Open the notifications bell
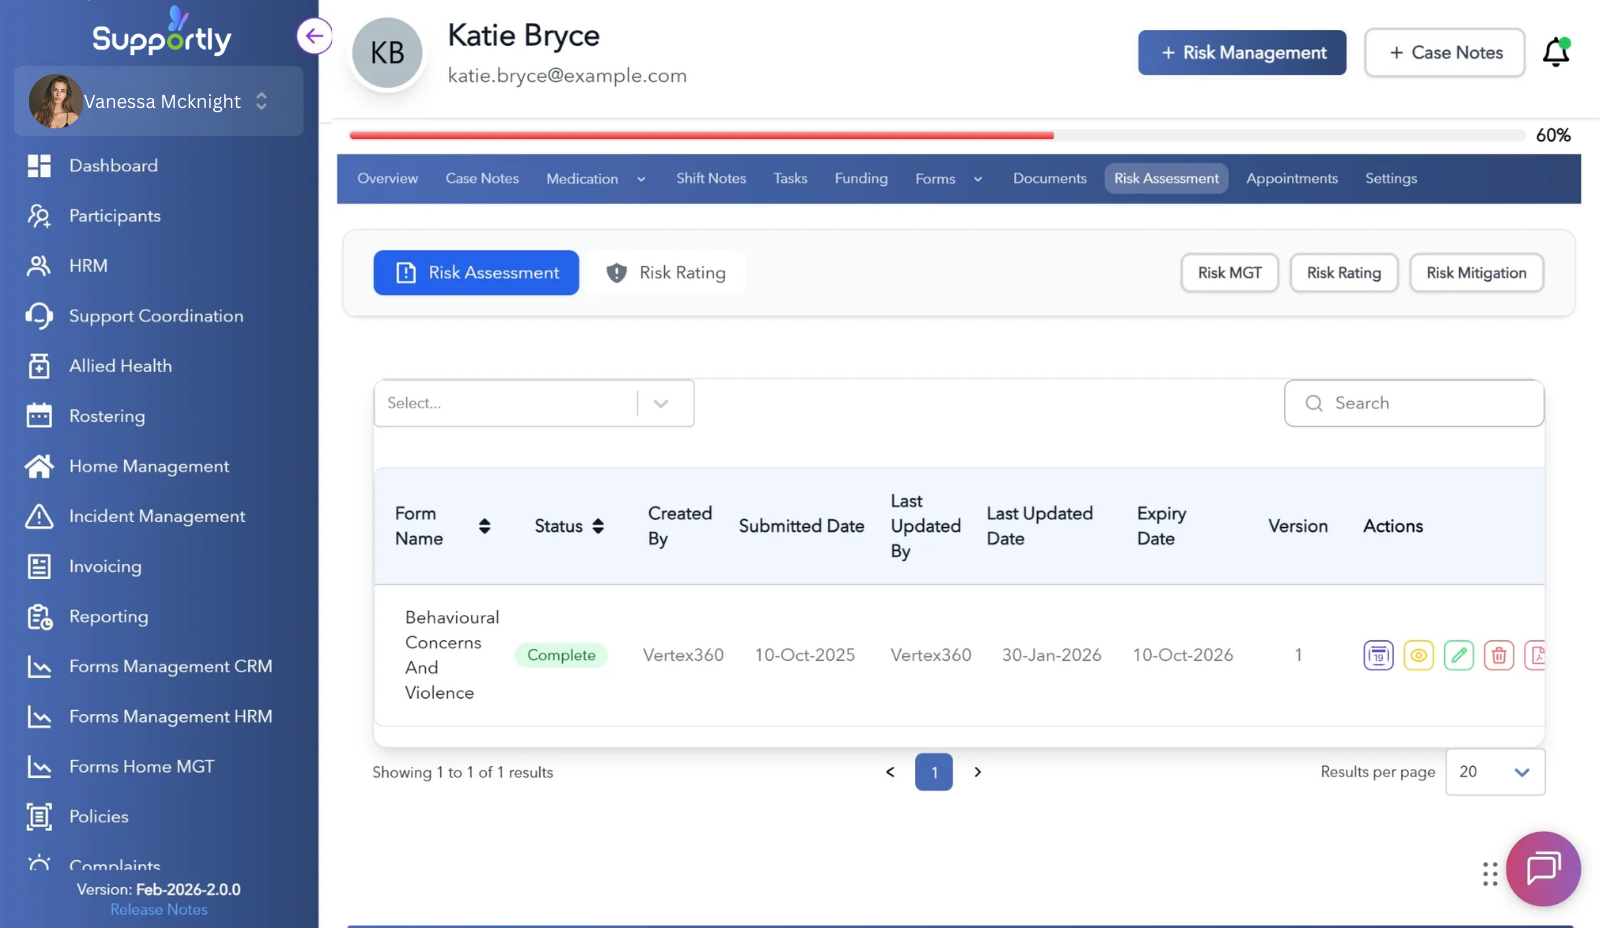1600x928 pixels. click(1556, 52)
